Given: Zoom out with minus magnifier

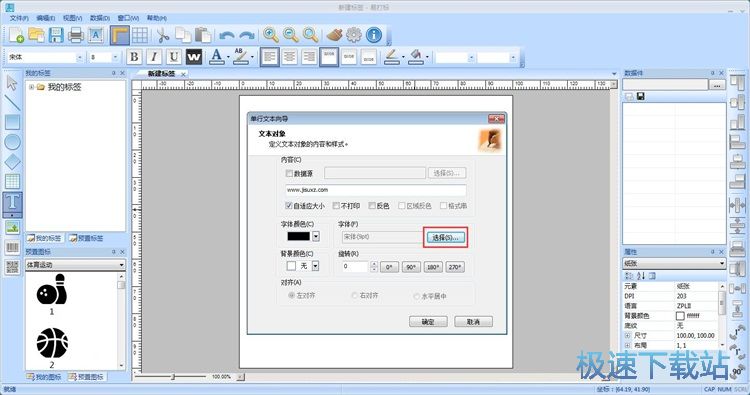Looking at the screenshot, I should (x=291, y=35).
